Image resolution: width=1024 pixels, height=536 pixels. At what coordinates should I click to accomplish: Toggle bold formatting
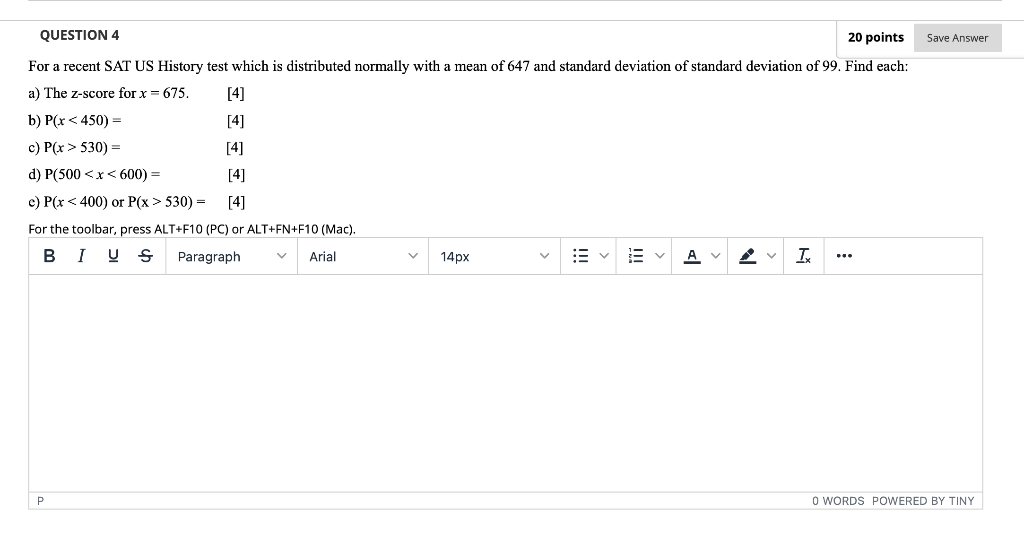click(49, 256)
